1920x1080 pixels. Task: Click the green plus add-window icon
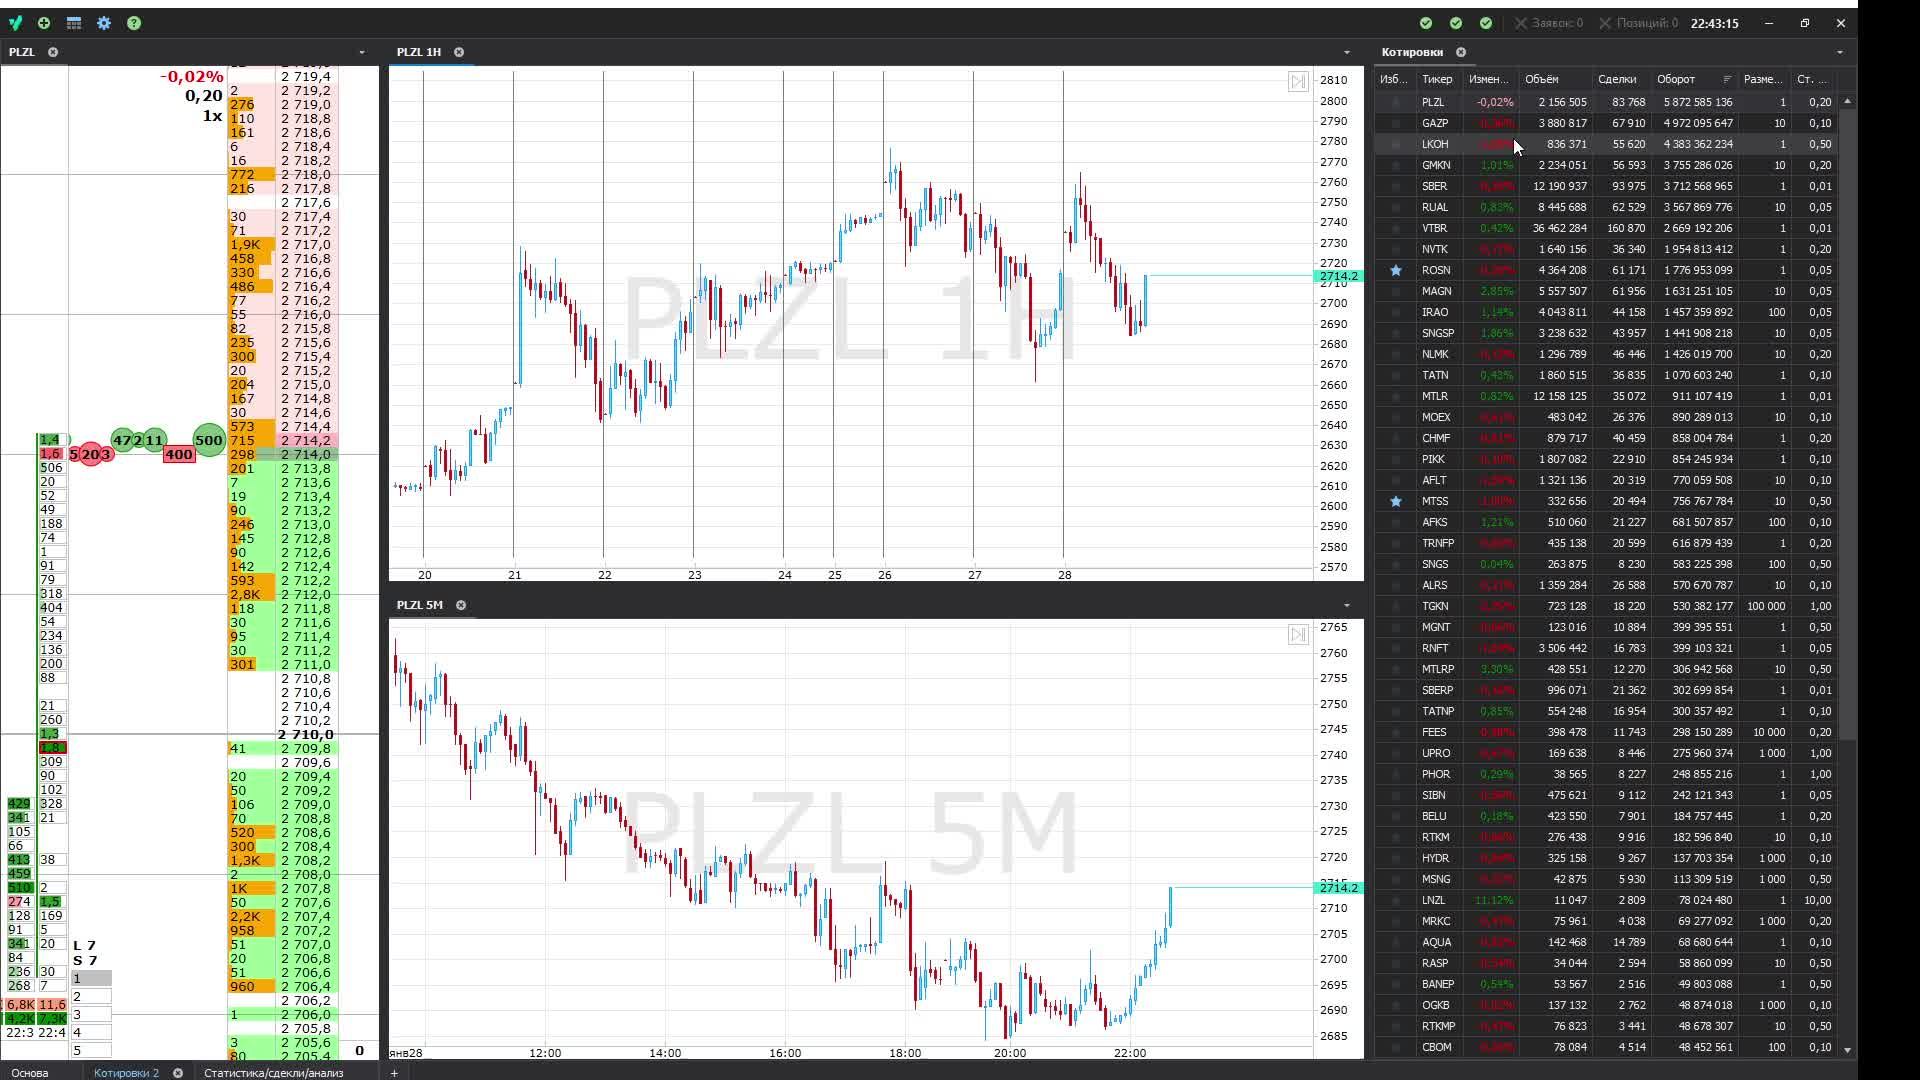(x=44, y=23)
